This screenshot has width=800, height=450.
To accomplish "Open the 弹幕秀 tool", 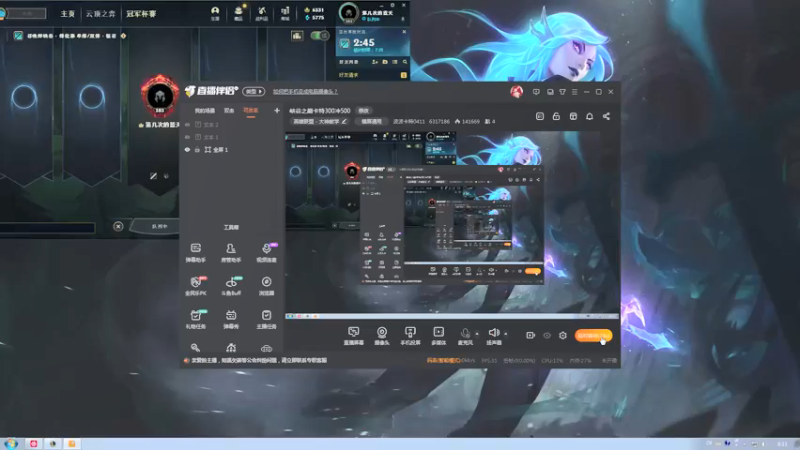I will 231,319.
